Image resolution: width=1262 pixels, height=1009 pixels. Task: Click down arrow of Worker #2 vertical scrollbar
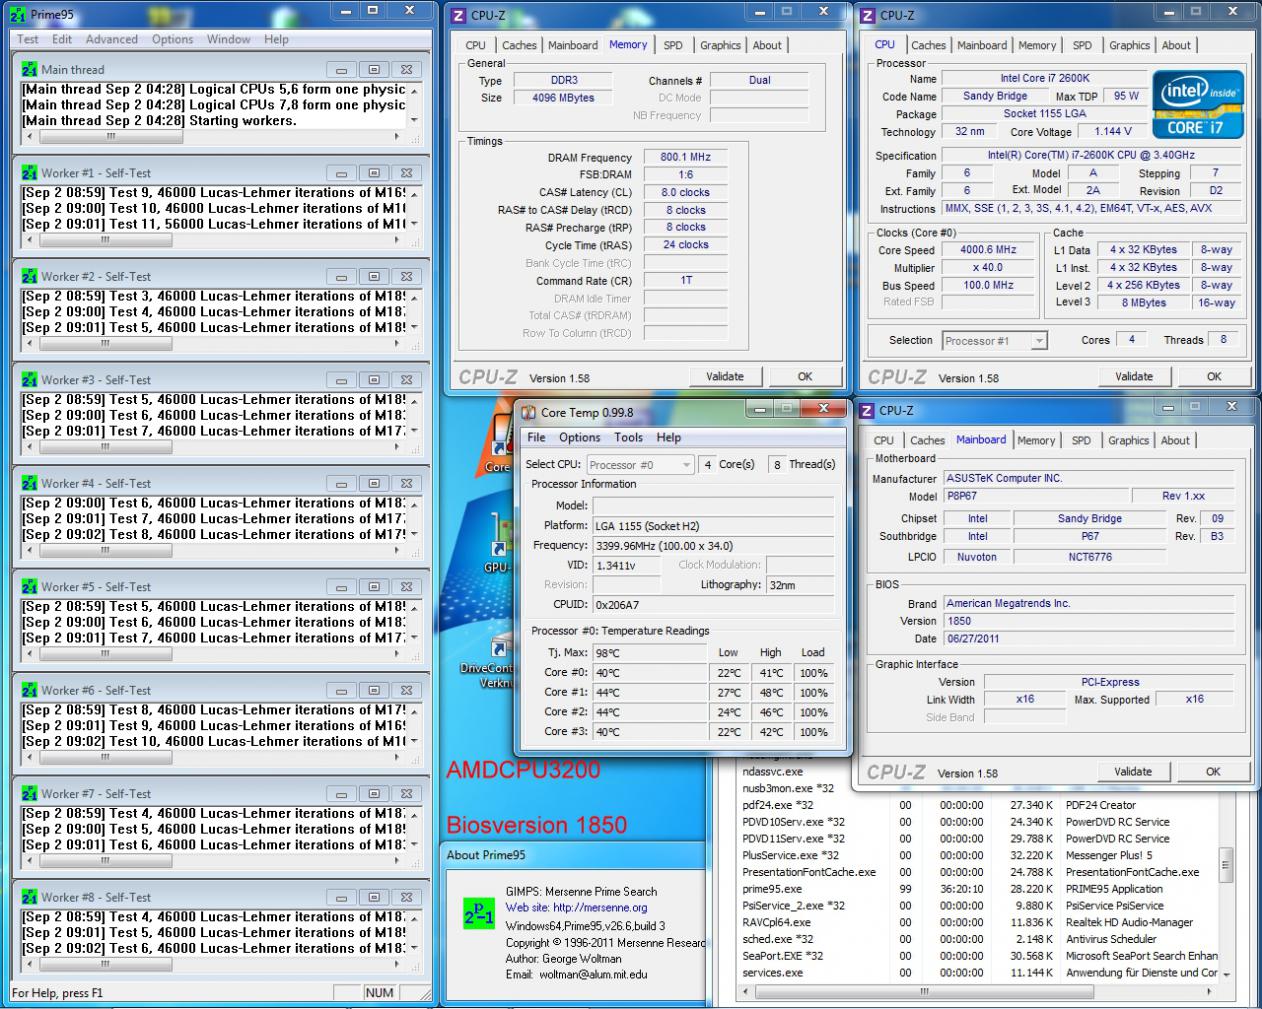click(414, 328)
